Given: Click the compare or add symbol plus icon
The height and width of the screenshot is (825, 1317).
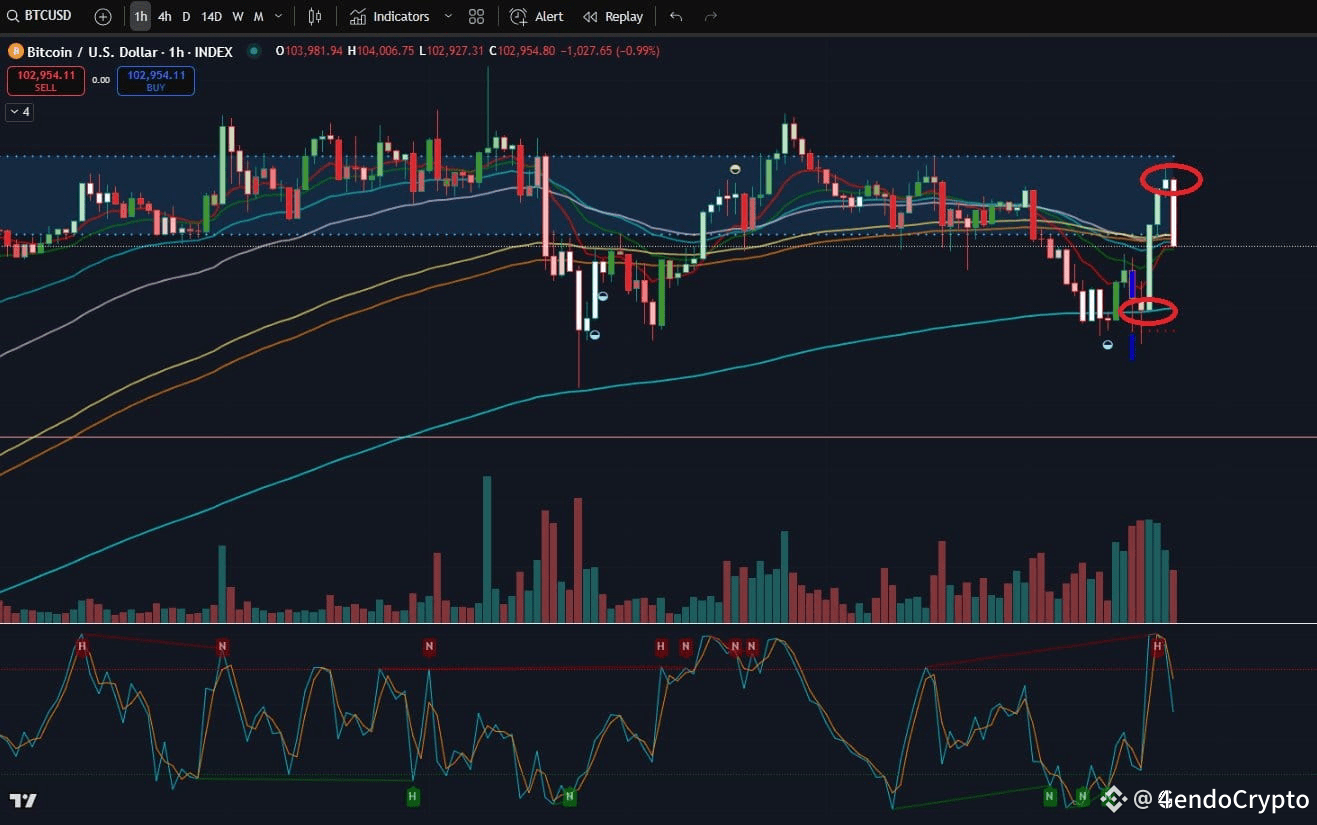Looking at the screenshot, I should click(x=103, y=17).
